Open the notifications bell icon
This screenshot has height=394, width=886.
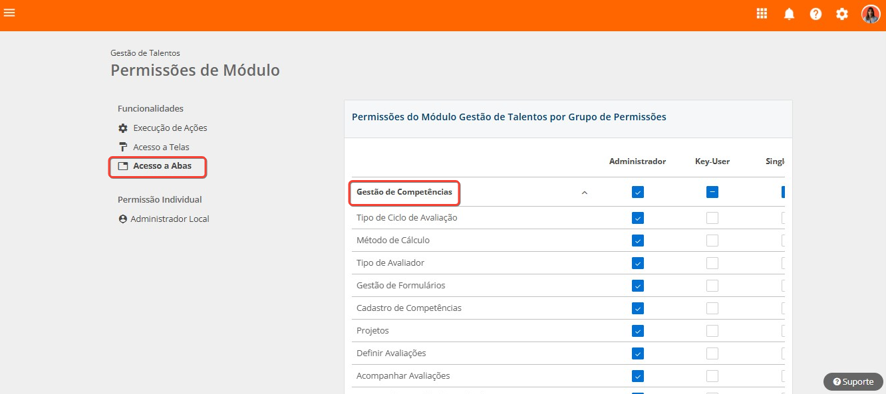tap(789, 14)
